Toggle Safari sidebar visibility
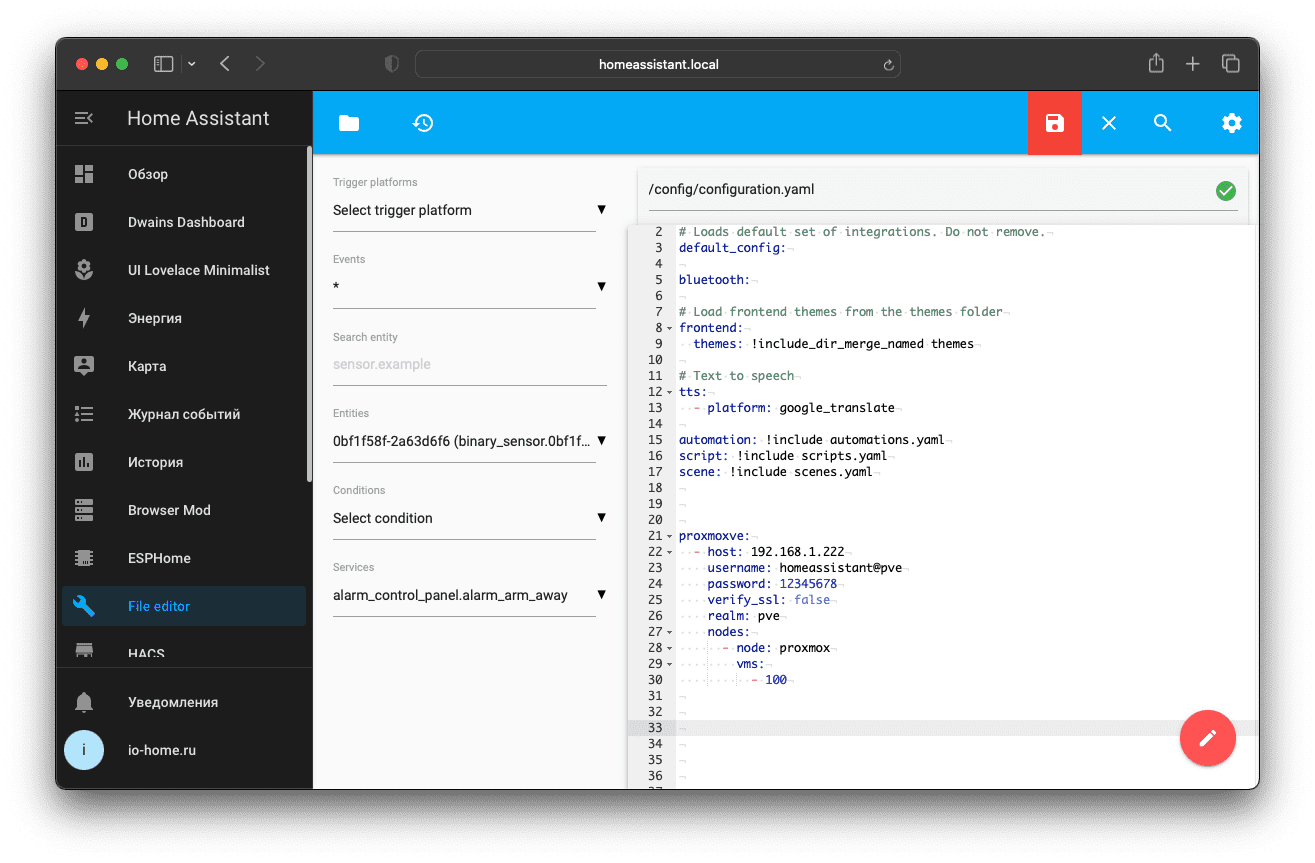The height and width of the screenshot is (863, 1315). (x=163, y=64)
